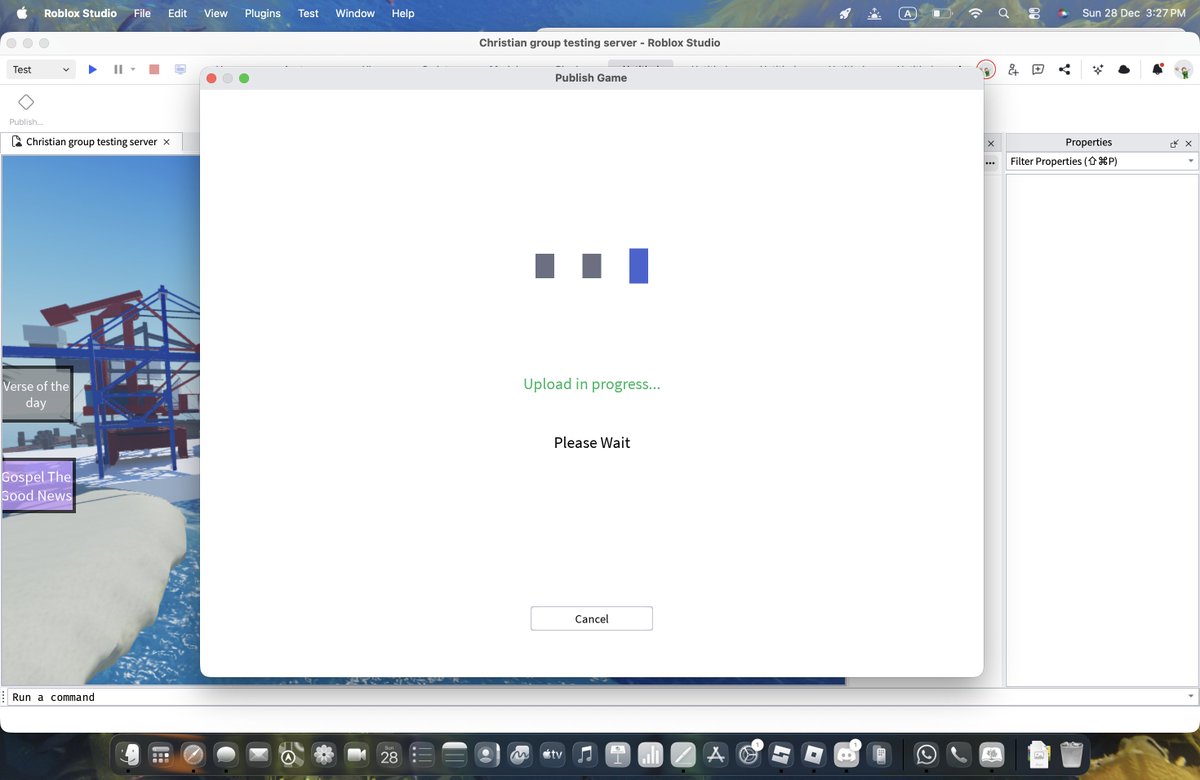Expand the arrow next to Pause button
Viewport: 1200px width, 780px height.
pyautogui.click(x=133, y=69)
